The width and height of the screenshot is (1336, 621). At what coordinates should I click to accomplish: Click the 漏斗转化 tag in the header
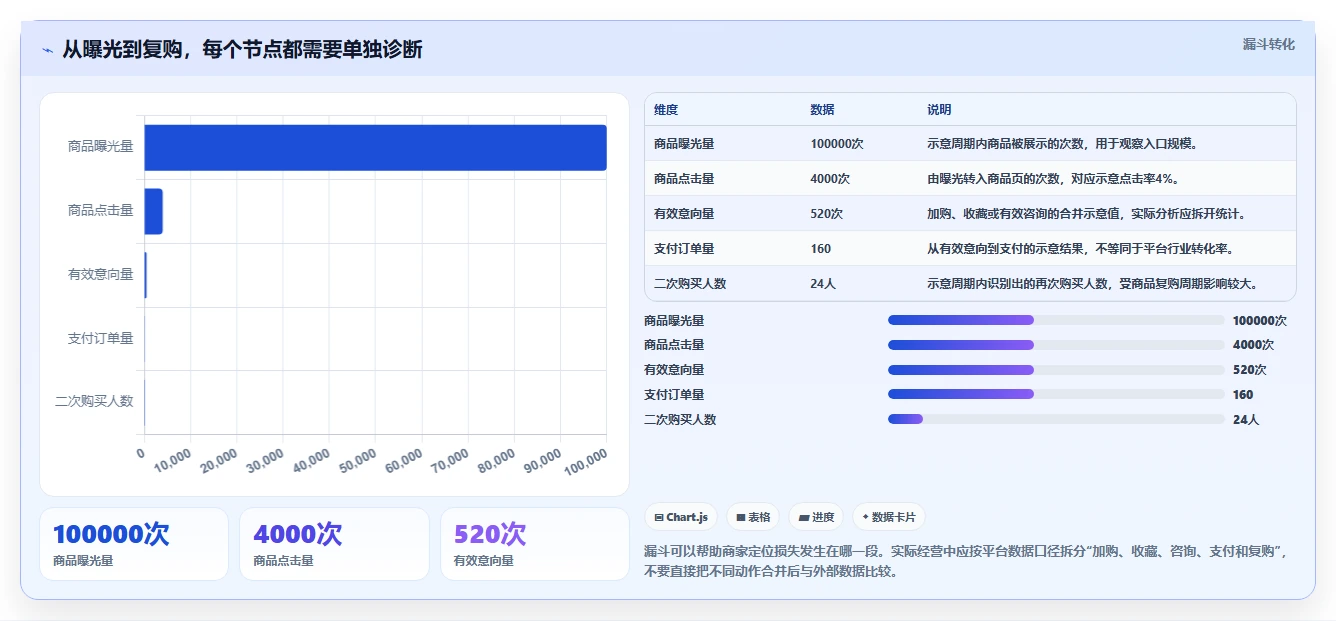(x=1269, y=45)
